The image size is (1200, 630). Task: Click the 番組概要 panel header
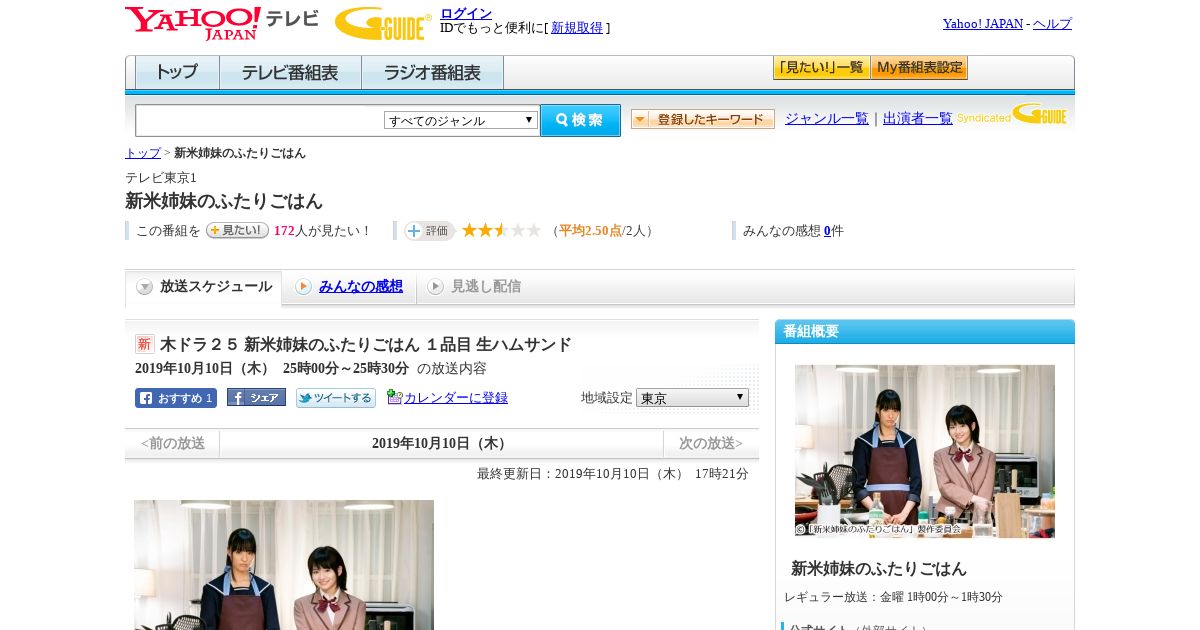click(925, 331)
